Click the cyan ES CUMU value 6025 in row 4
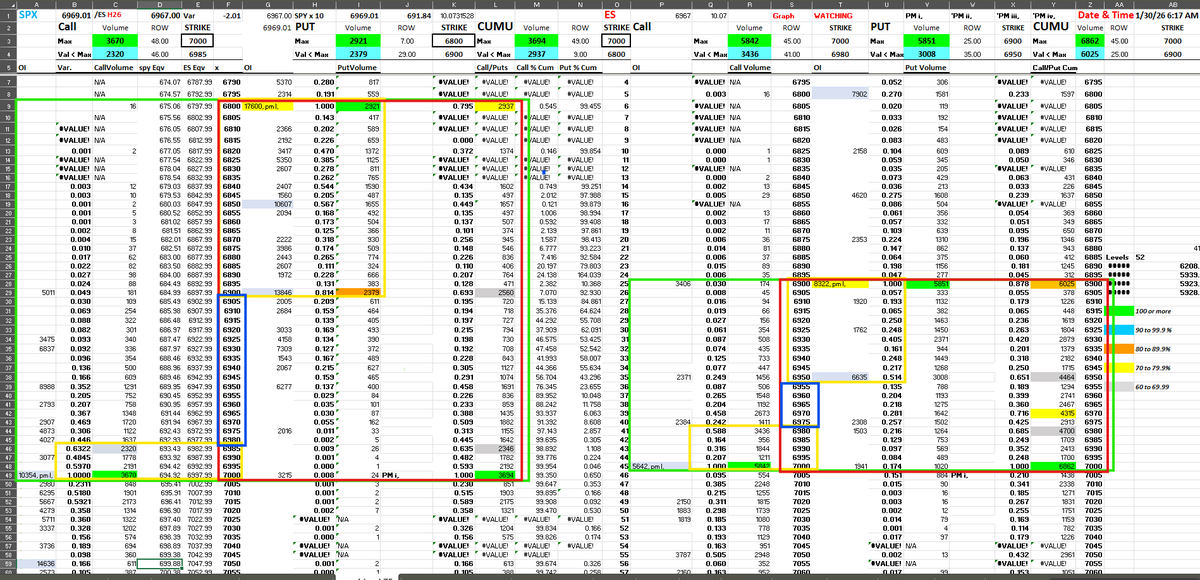Screen dimensions: 1200x580 coord(1089,52)
